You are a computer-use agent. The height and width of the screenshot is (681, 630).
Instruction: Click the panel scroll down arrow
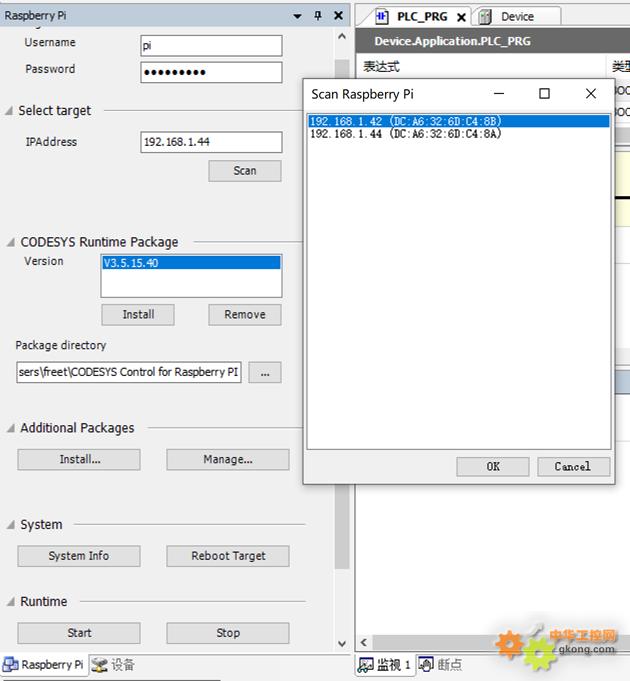342,643
